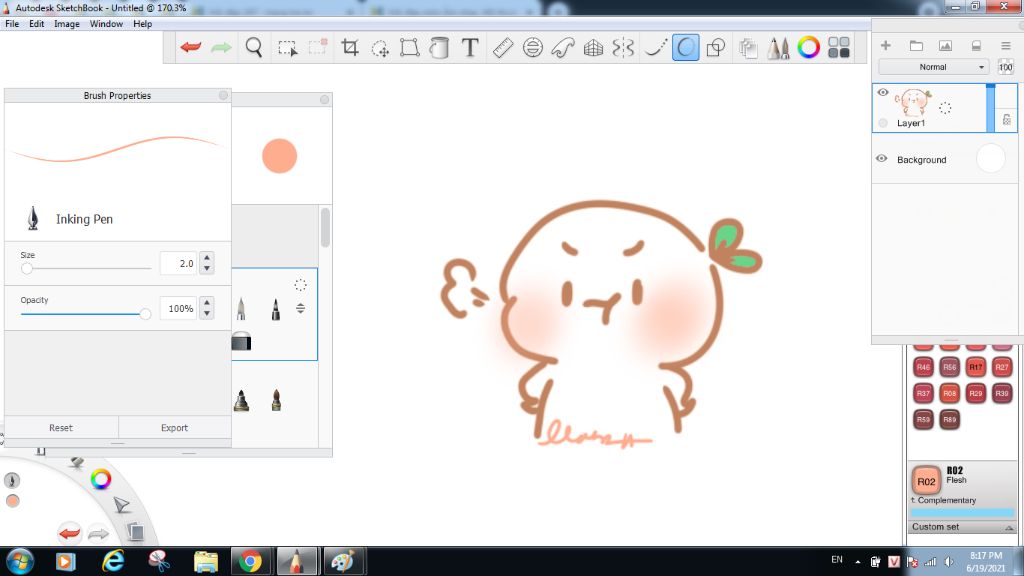Click the red Undo arrow in top toolbar
Image resolution: width=1024 pixels, height=576 pixels.
[x=191, y=47]
